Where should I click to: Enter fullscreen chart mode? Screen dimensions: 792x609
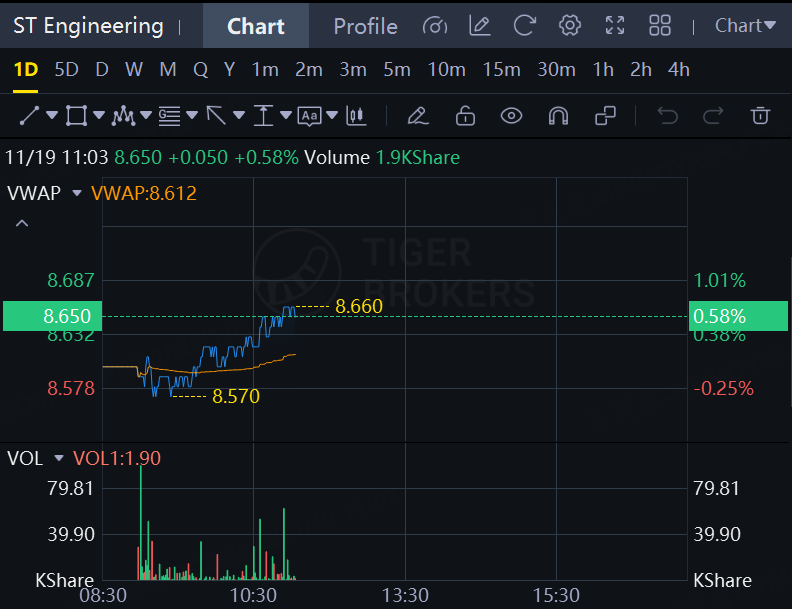[615, 25]
